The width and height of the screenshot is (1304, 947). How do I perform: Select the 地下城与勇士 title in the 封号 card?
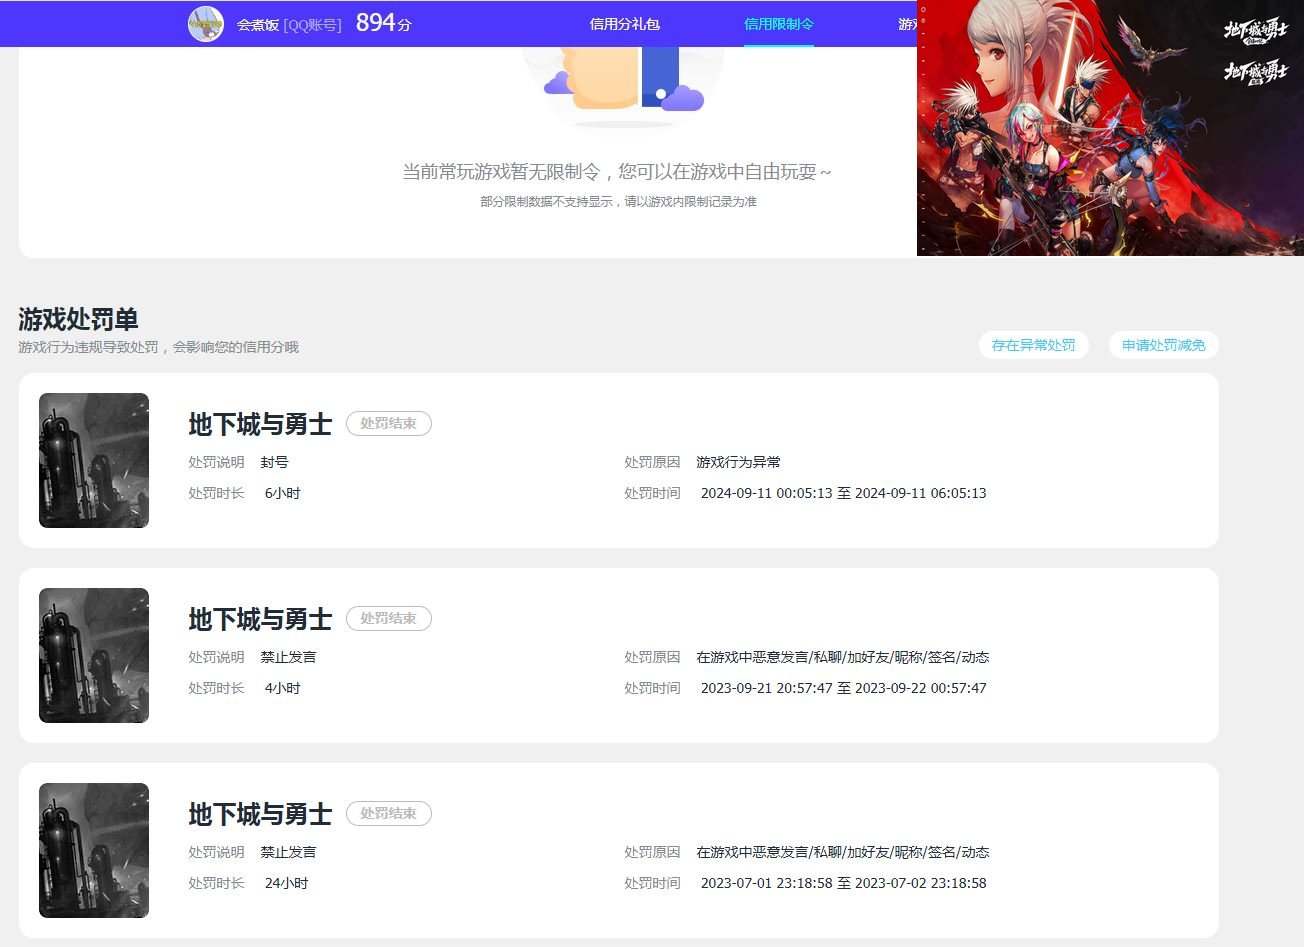[260, 424]
